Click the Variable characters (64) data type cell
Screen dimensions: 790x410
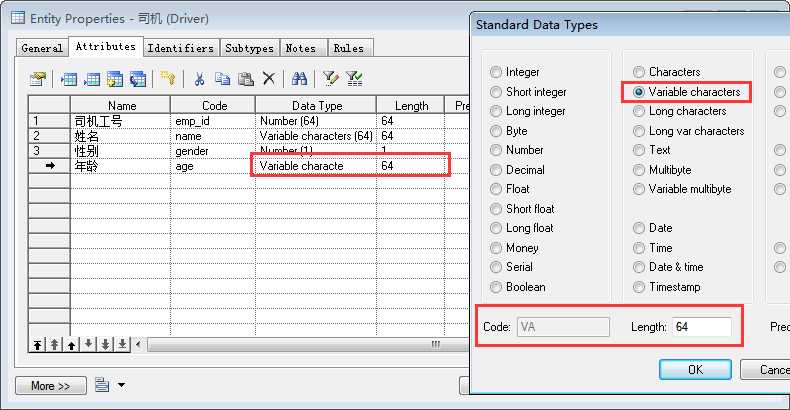pyautogui.click(x=316, y=136)
